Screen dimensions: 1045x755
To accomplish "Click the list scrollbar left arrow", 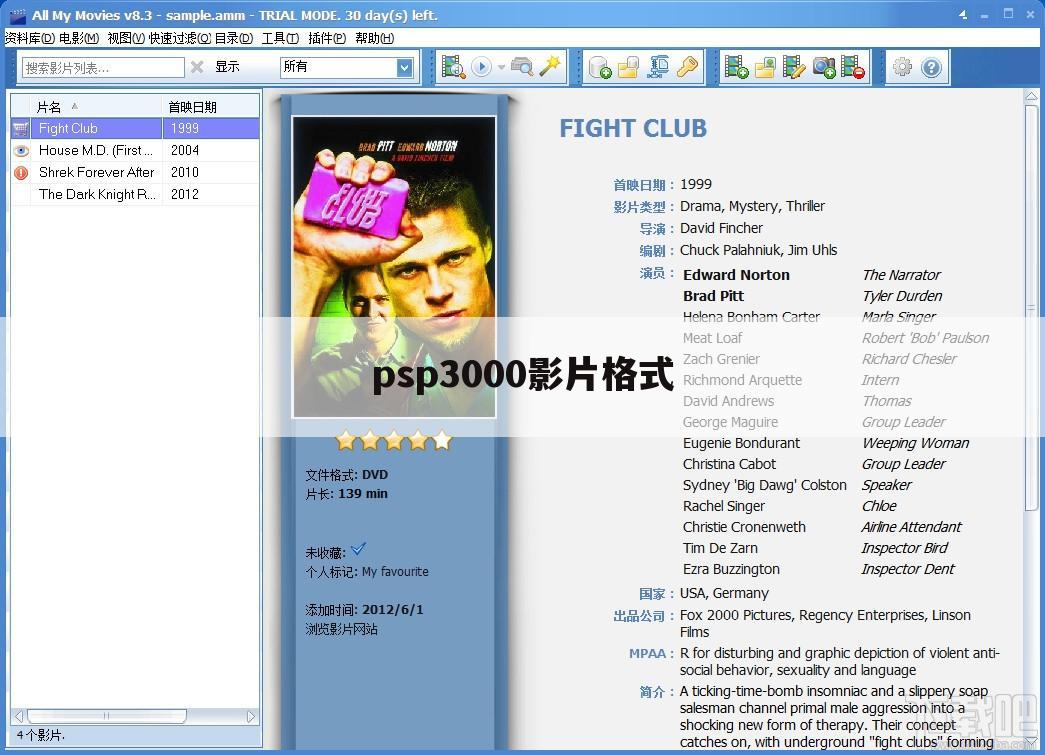I will coord(19,716).
